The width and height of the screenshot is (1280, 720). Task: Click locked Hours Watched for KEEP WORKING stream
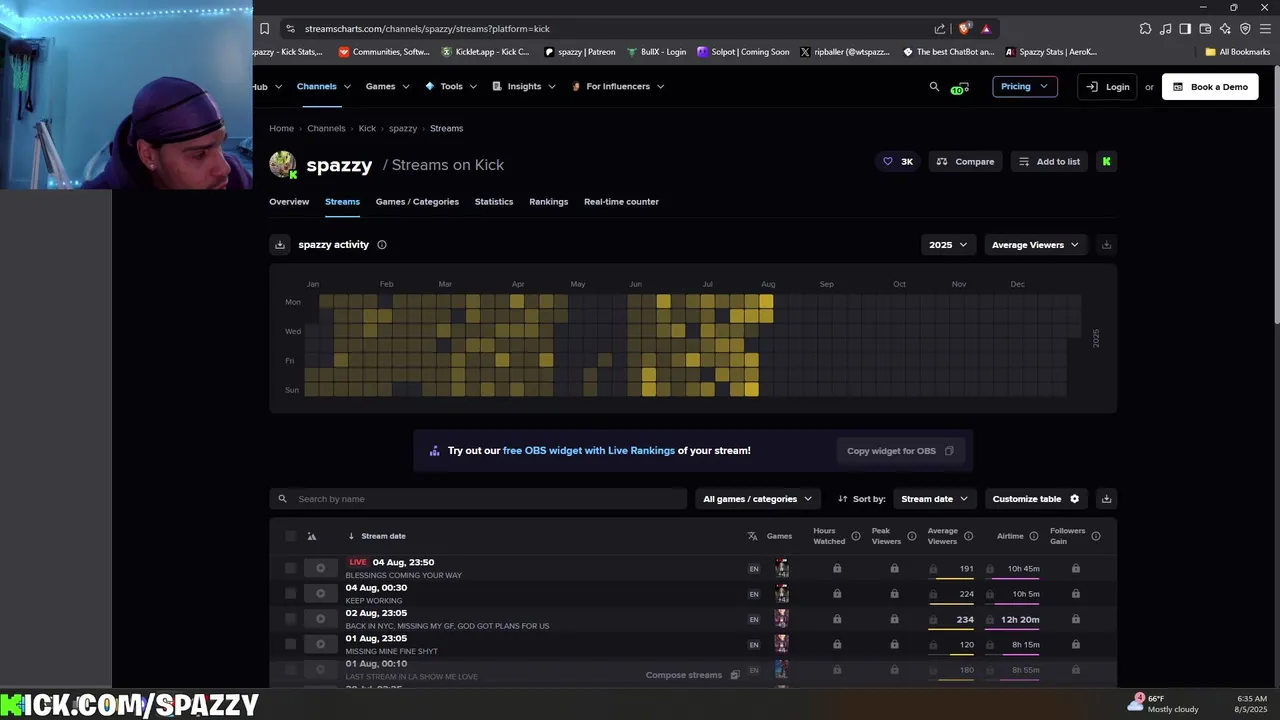[x=837, y=594]
